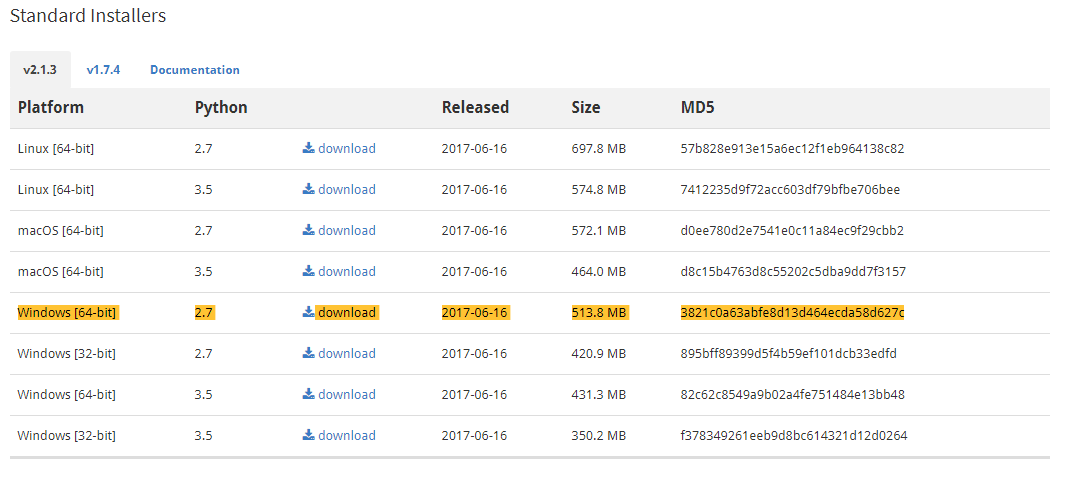Click download icon for macOS Python 2.7
Screen dimensions: 1070x477
click(308, 230)
